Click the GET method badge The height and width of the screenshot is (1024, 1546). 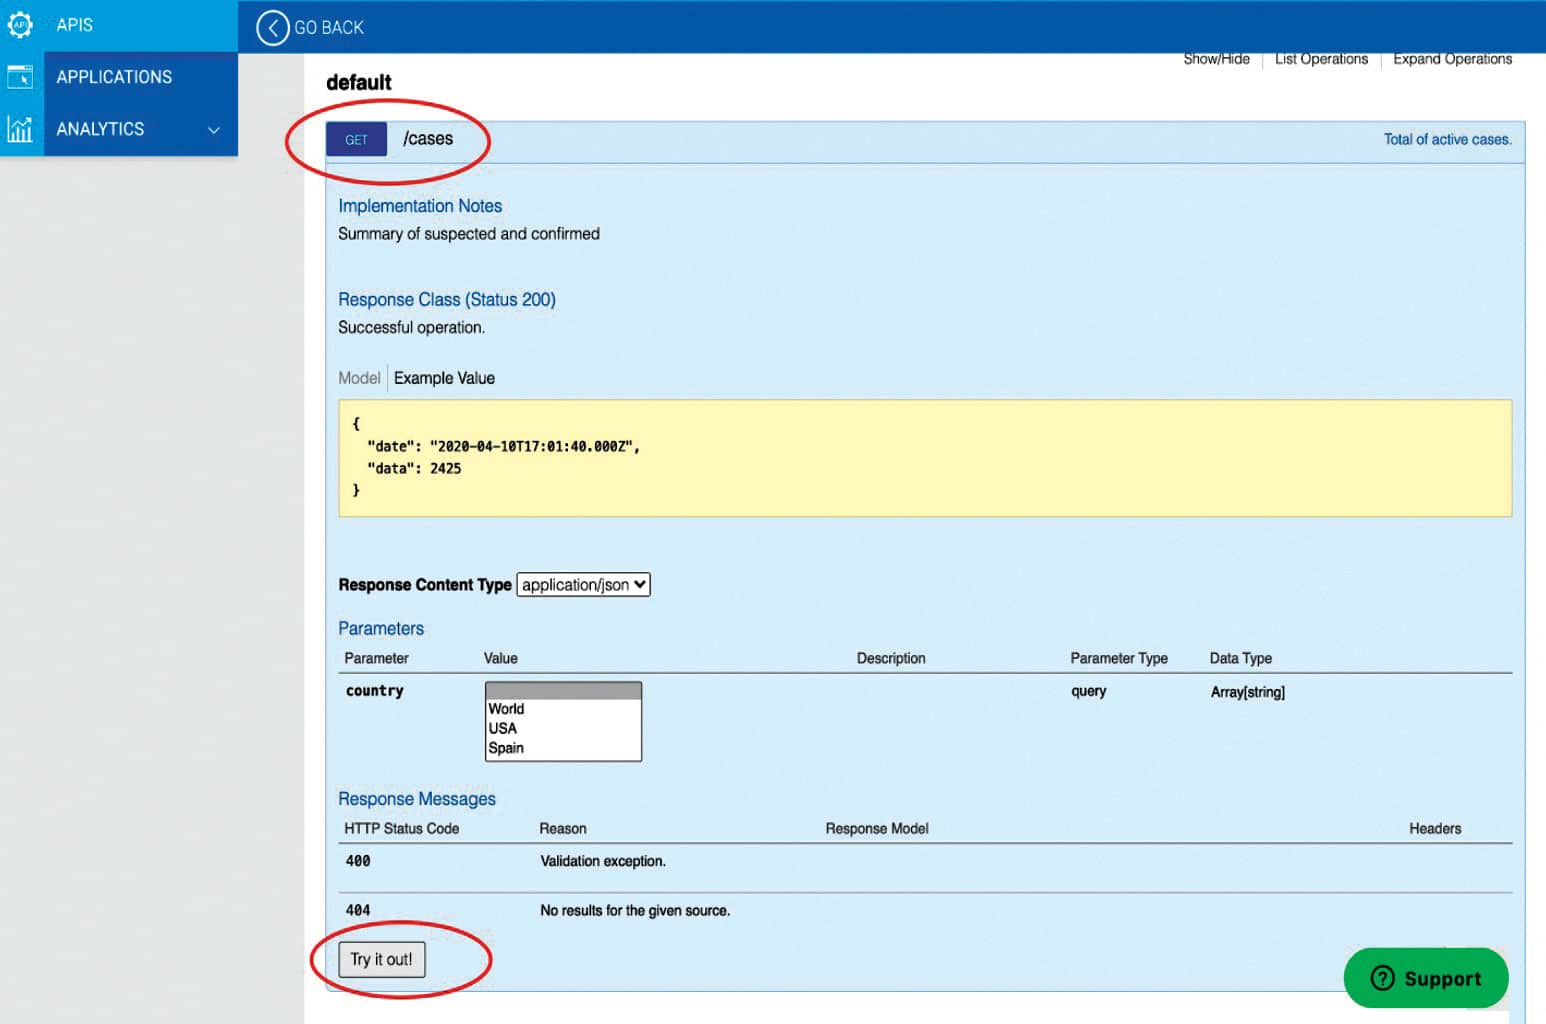(356, 140)
